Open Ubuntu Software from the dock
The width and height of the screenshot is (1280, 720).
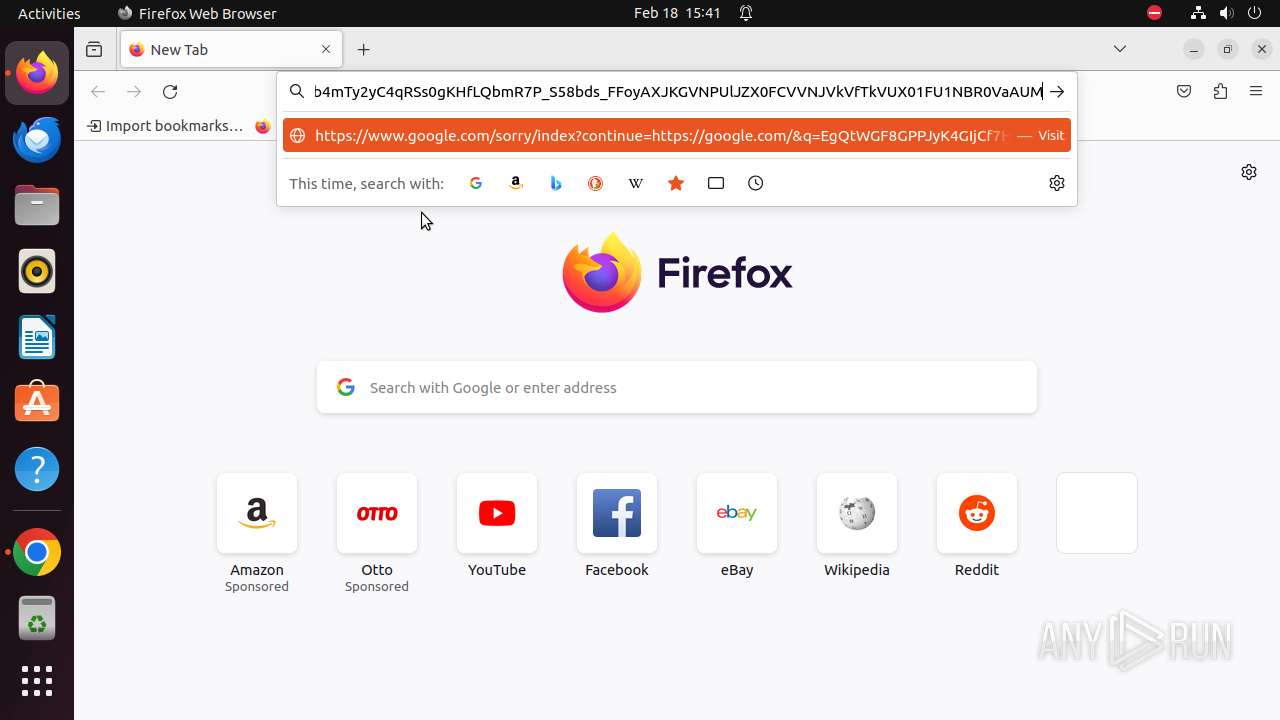(37, 403)
